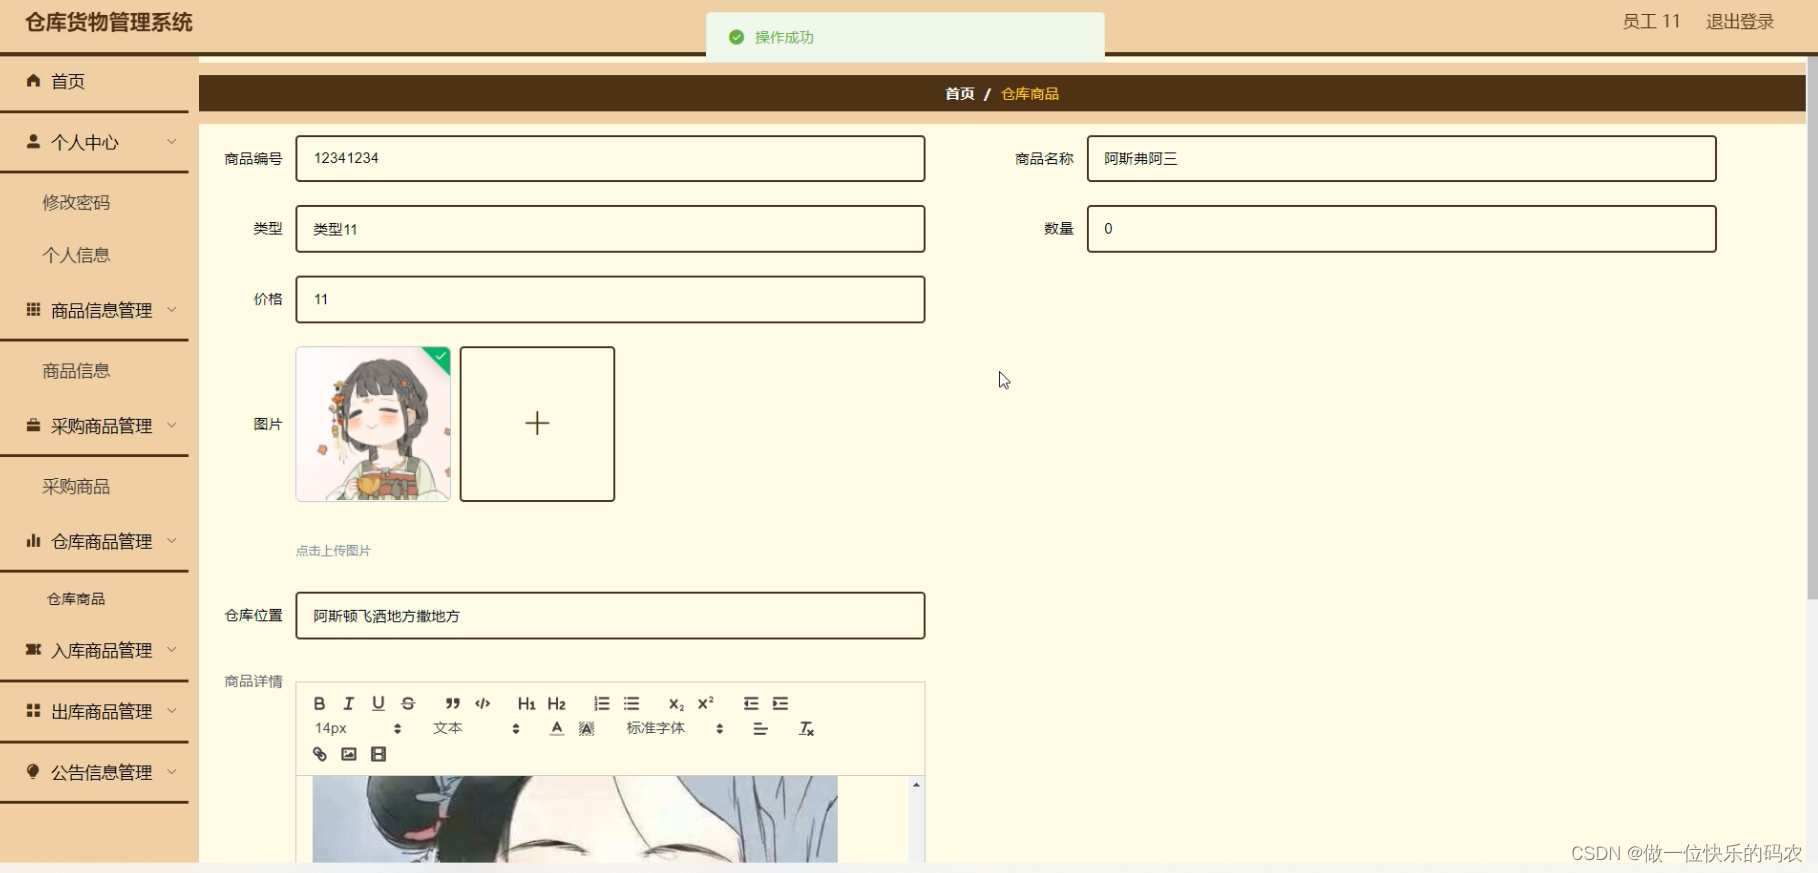Toggle bold formatting in the editor
The width and height of the screenshot is (1818, 873).
[319, 704]
